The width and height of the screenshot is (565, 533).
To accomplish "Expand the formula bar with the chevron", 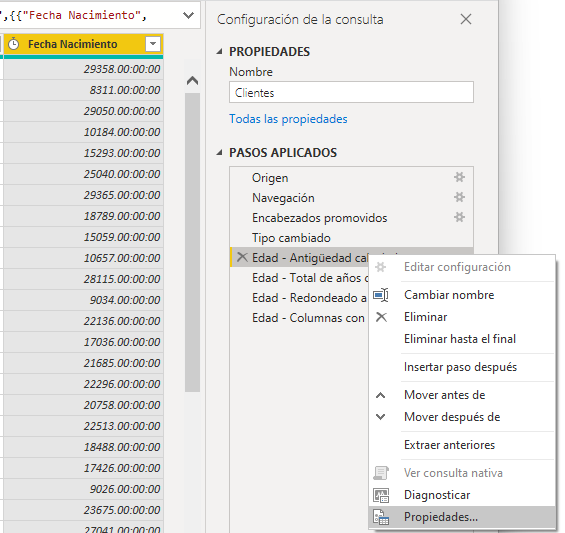I will click(188, 15).
